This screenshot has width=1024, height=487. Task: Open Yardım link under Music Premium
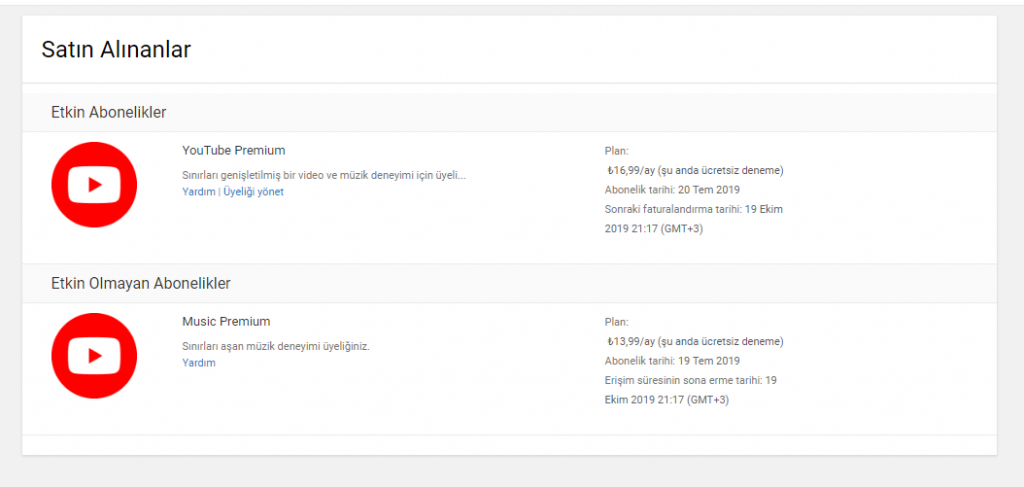[x=199, y=363]
